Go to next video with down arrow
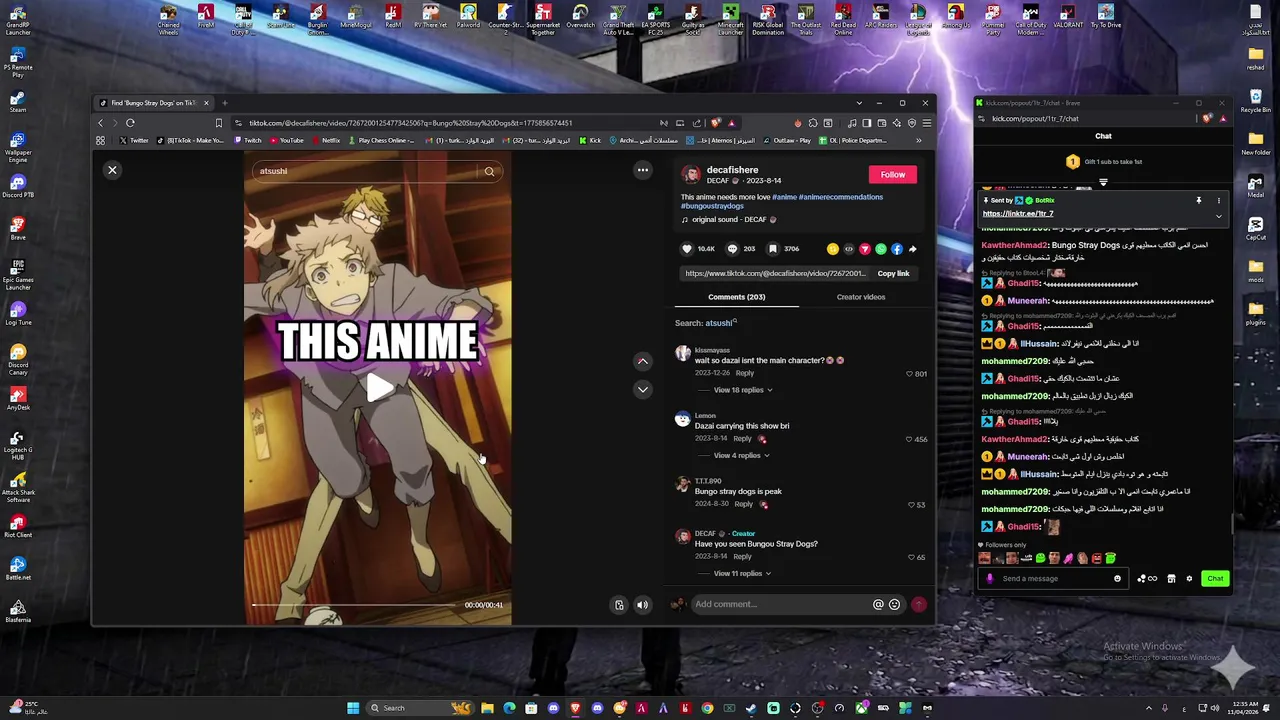Screen dimensions: 1280x720 tap(643, 389)
